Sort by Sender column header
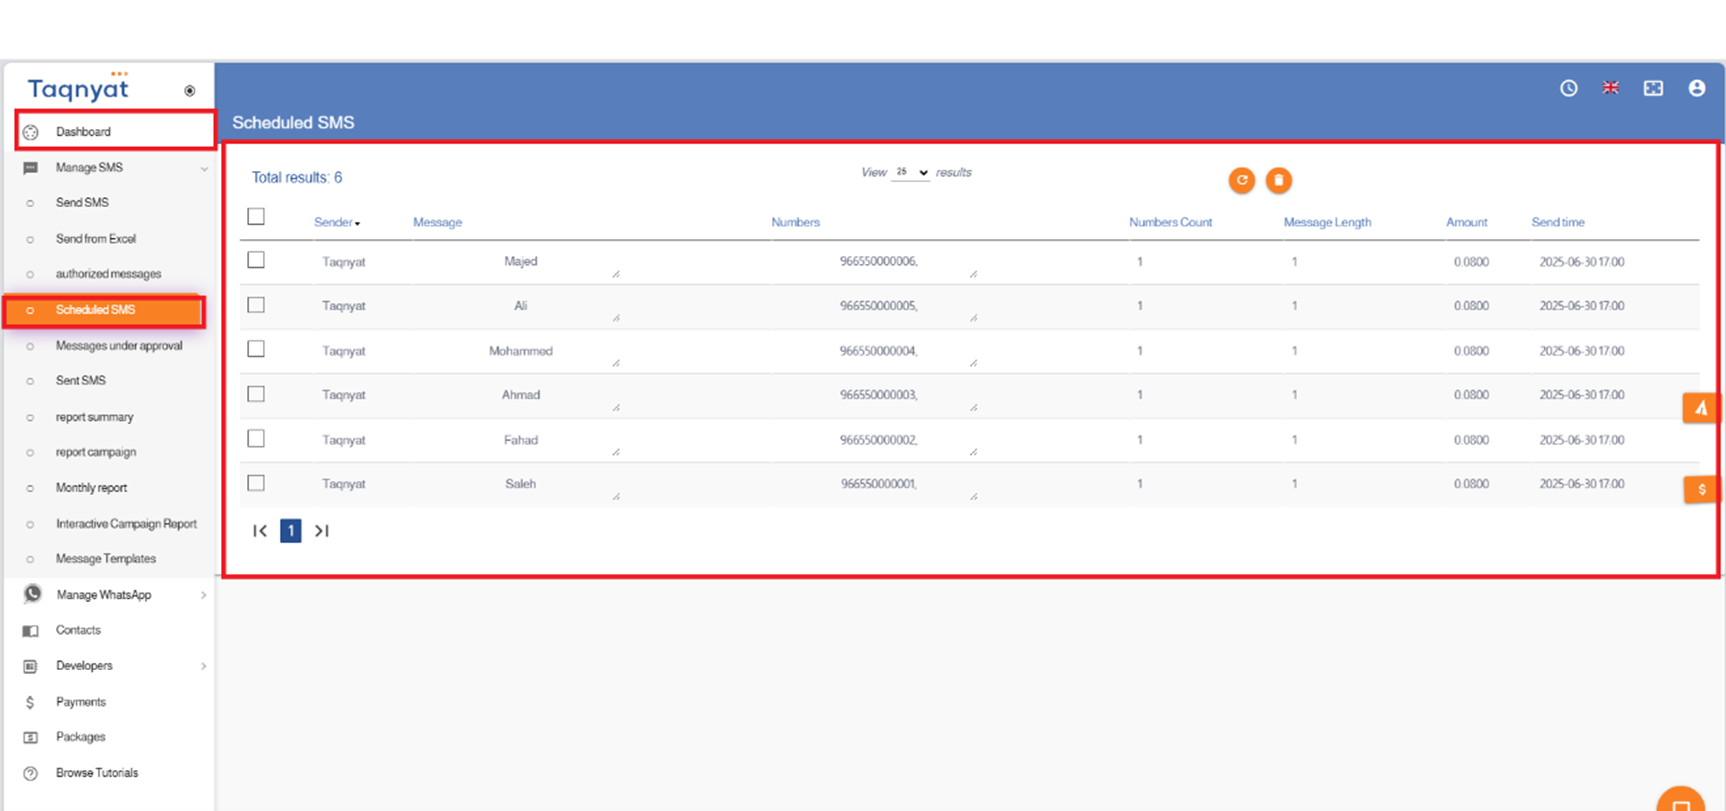The width and height of the screenshot is (1726, 811). tap(337, 222)
